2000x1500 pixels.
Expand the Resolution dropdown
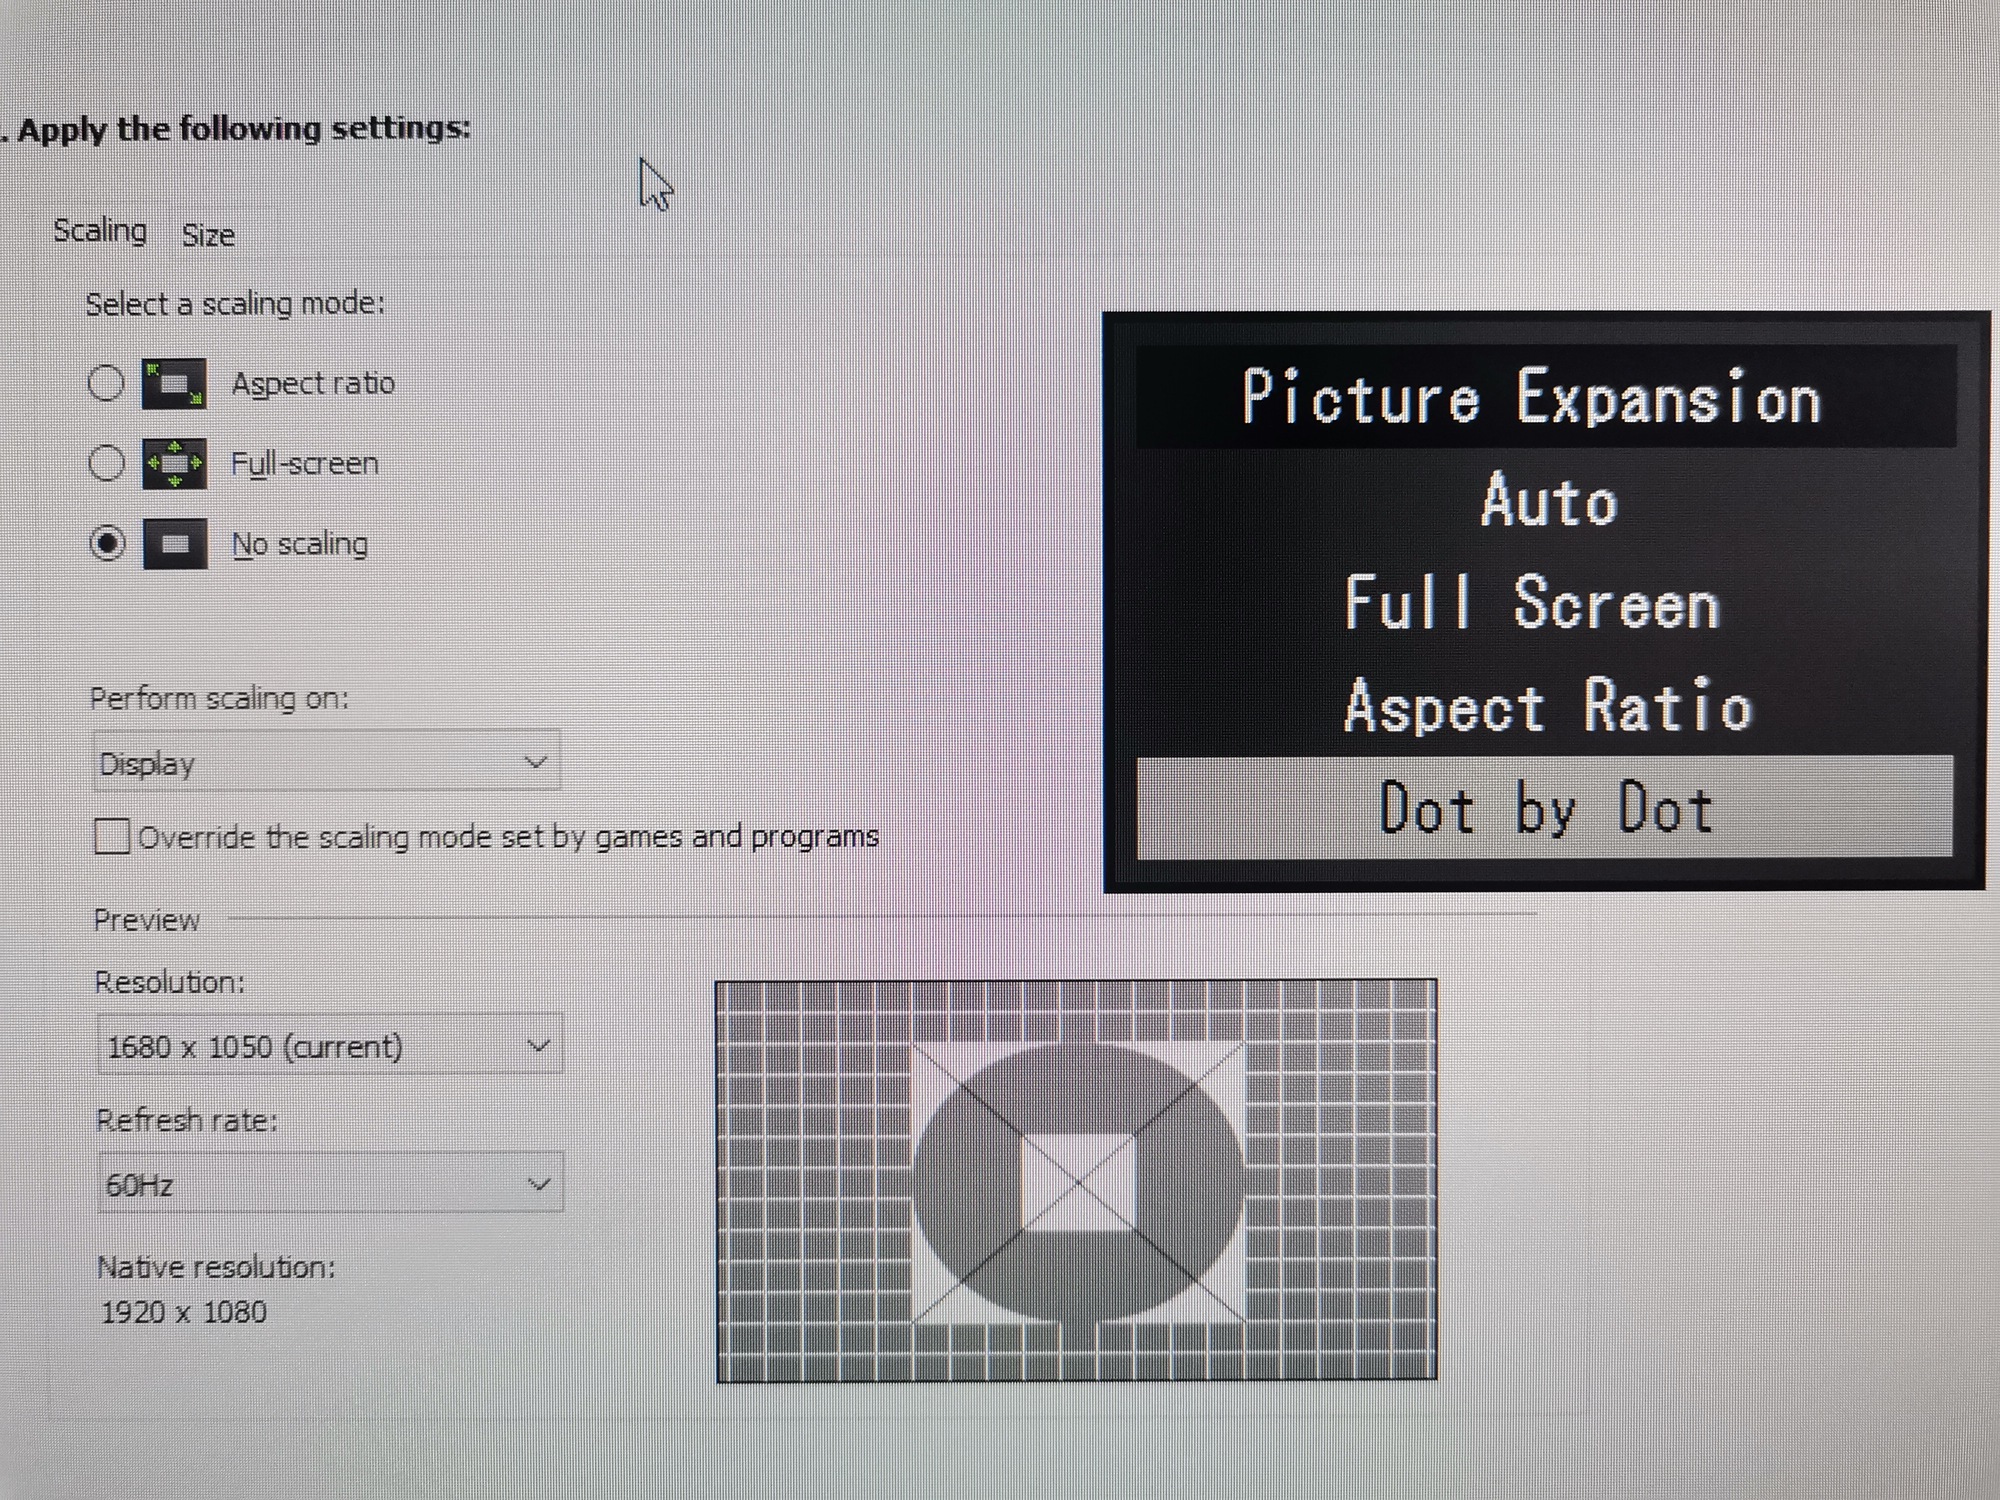click(x=330, y=1046)
